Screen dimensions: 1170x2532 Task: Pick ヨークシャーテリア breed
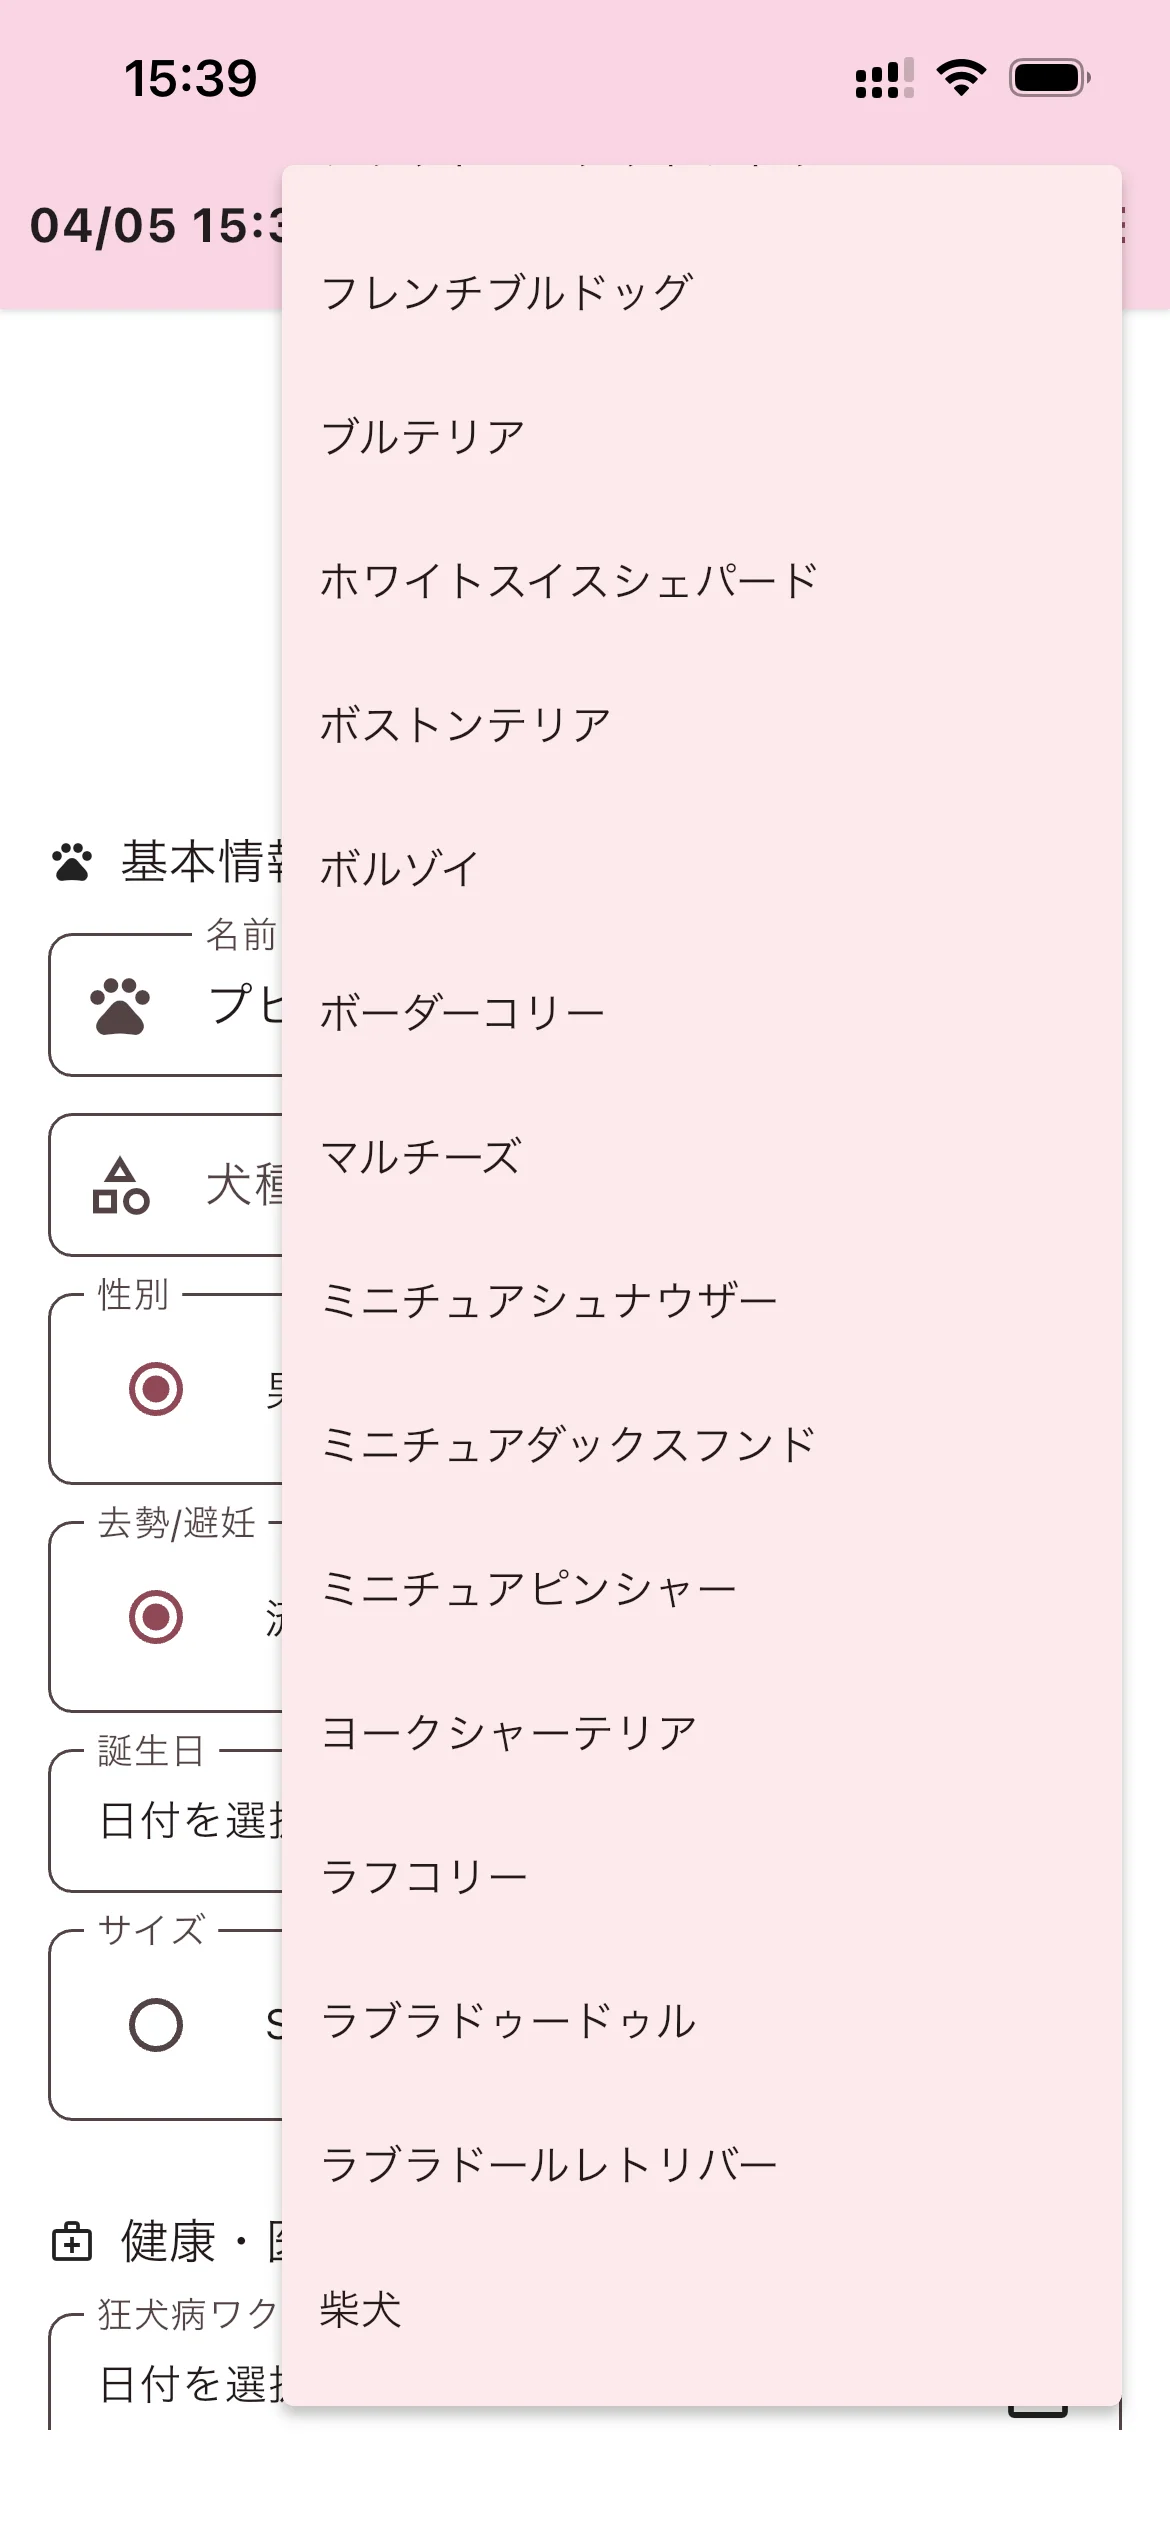(508, 1733)
